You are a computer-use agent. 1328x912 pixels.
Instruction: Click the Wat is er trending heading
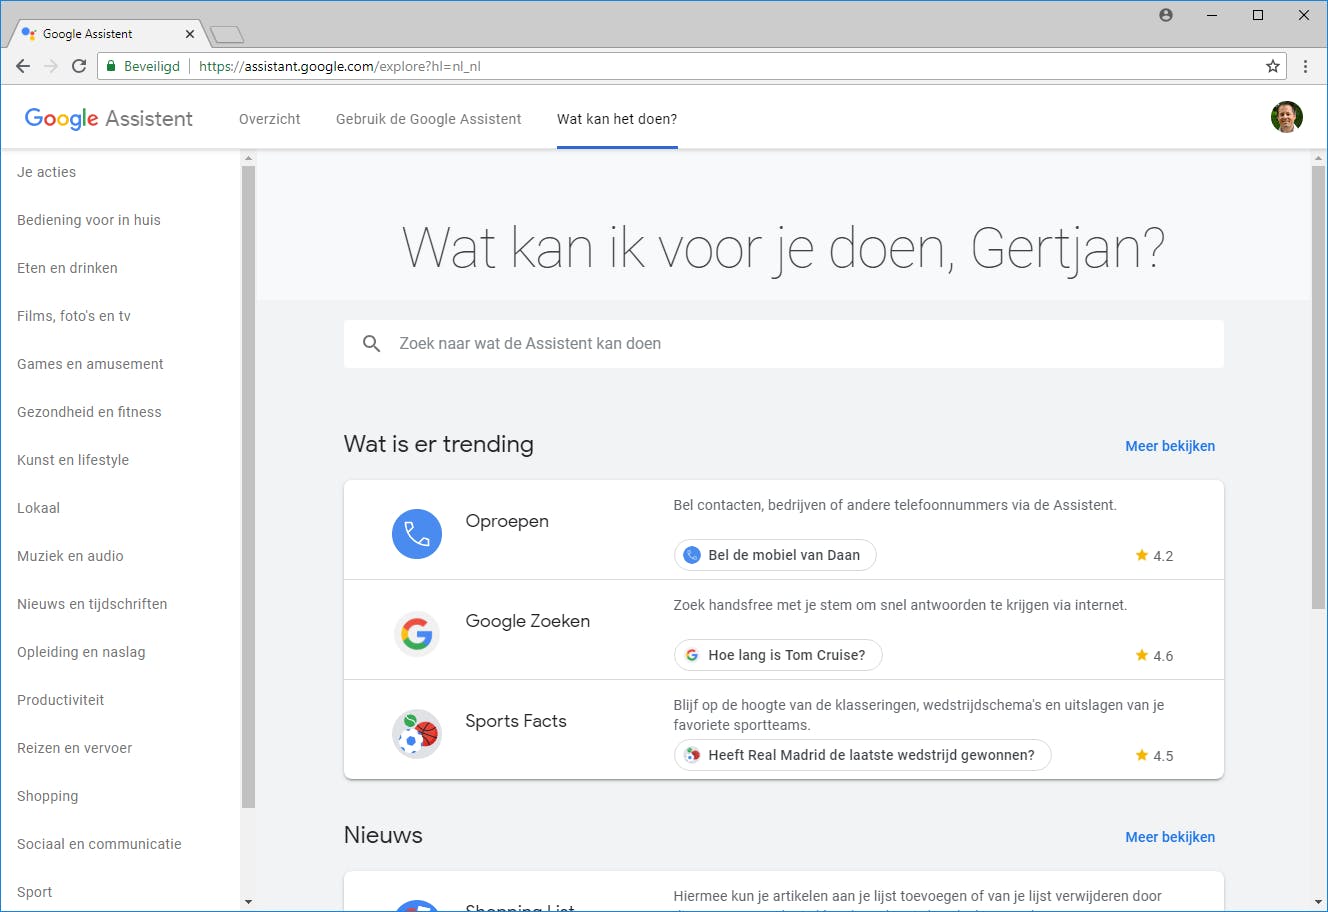(439, 444)
